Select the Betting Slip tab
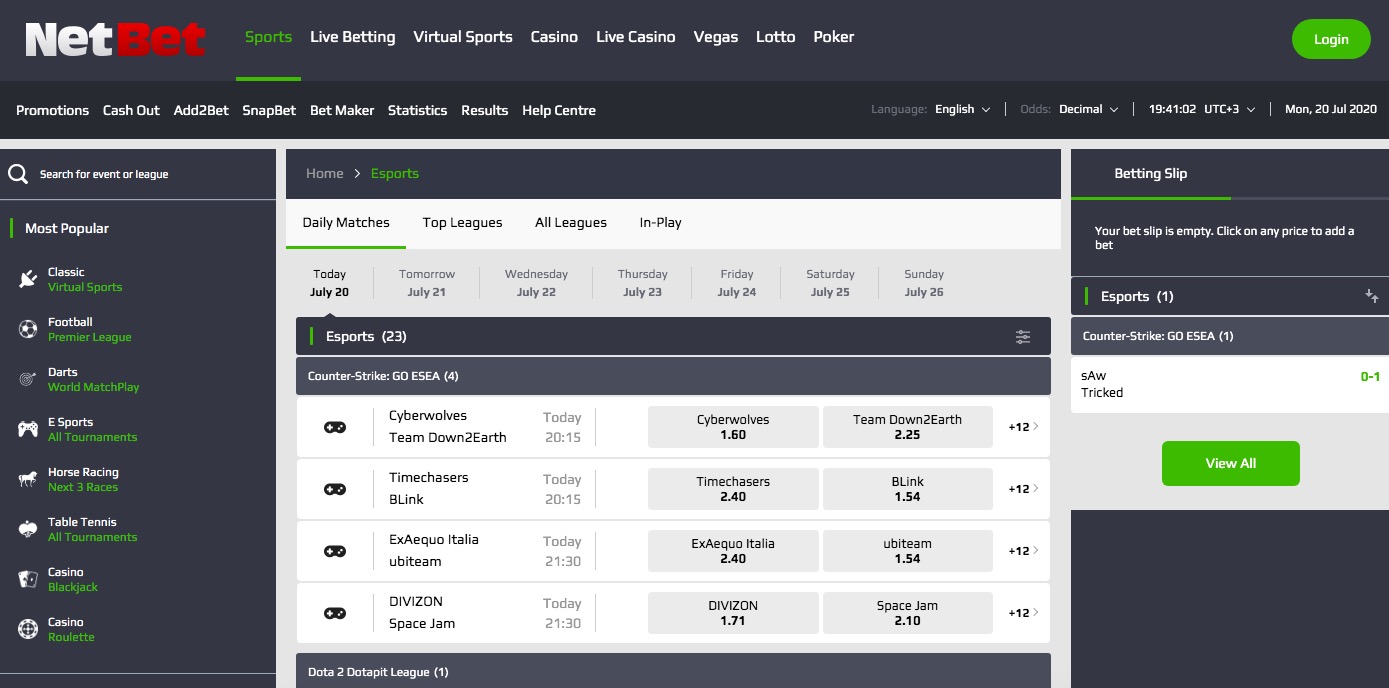Viewport: 1389px width, 688px height. [x=1151, y=174]
